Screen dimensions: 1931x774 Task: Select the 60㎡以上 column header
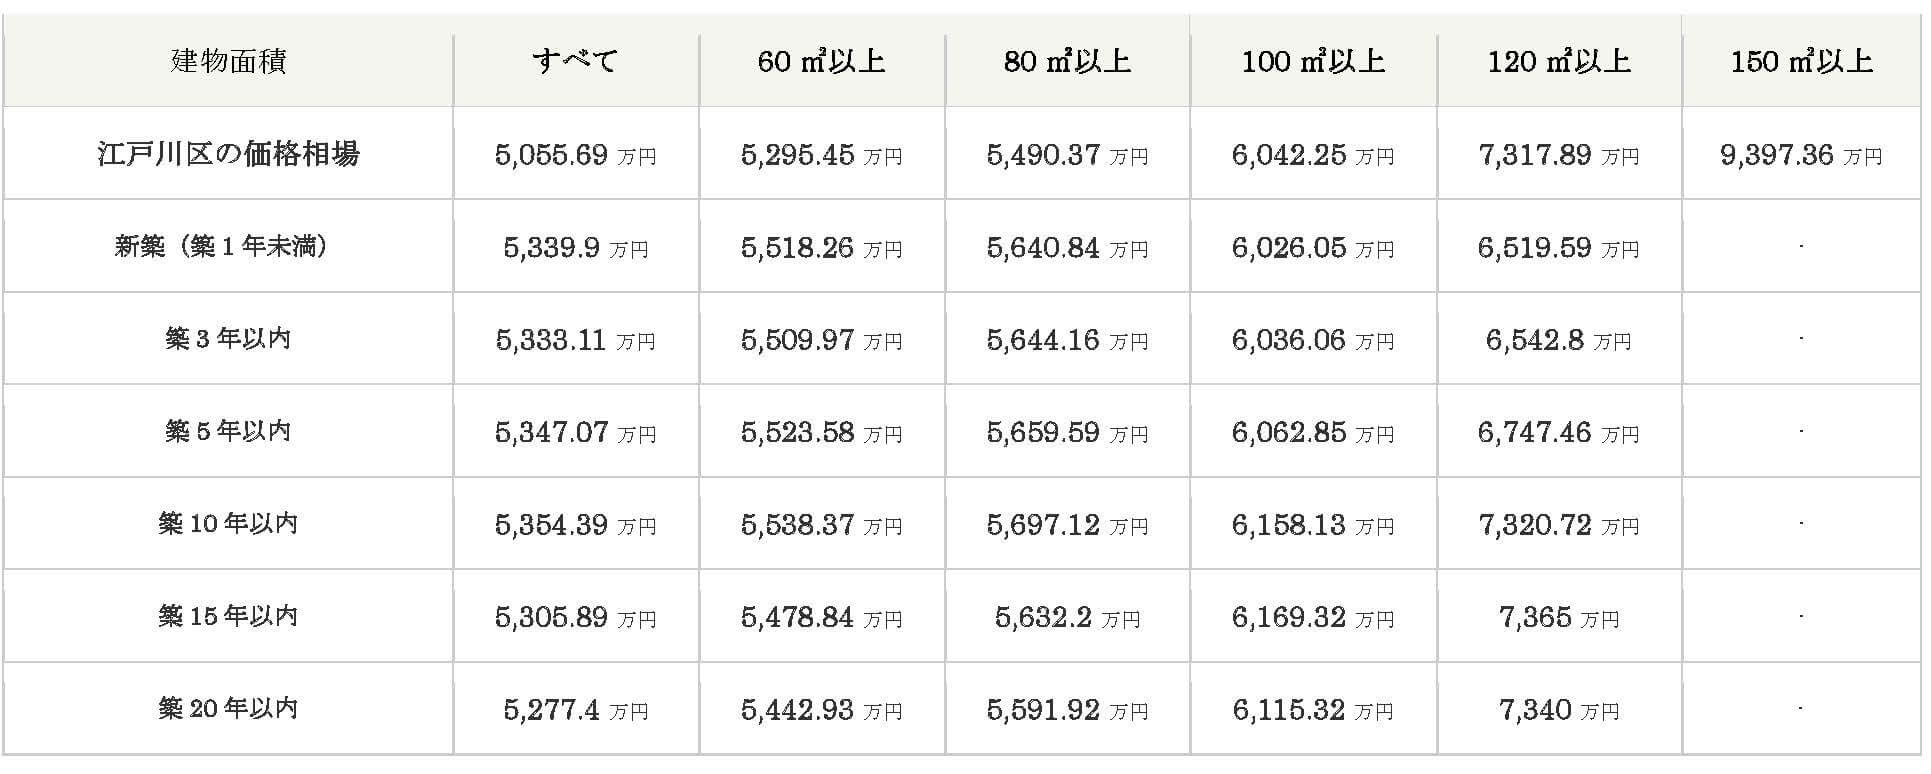point(822,61)
